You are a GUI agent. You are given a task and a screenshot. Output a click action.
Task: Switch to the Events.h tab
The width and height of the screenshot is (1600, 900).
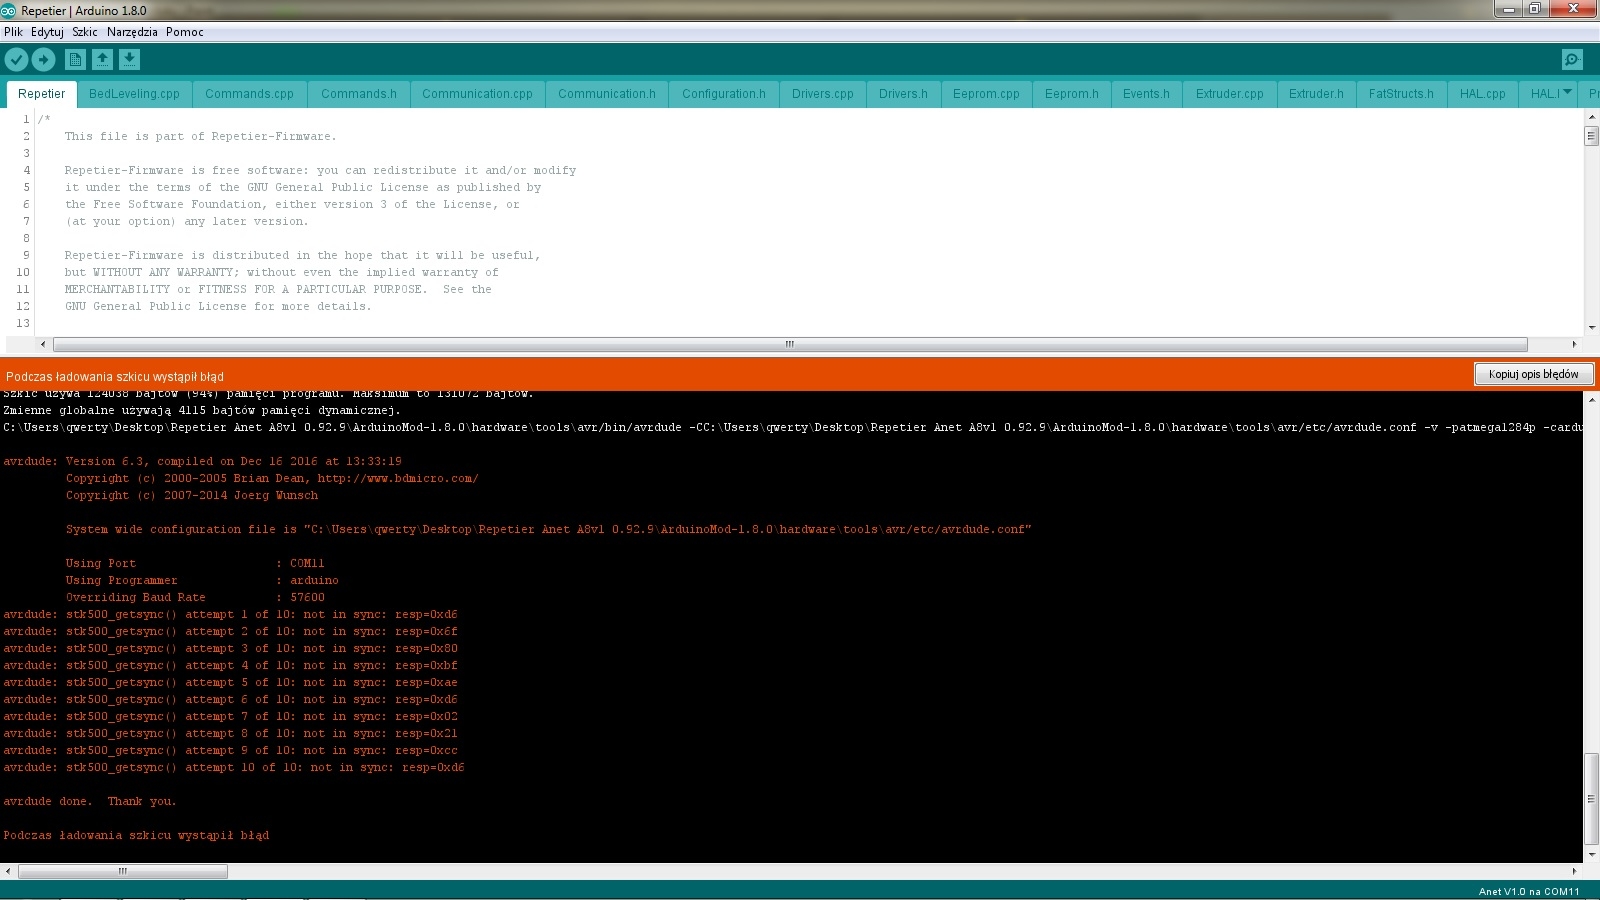pos(1146,94)
